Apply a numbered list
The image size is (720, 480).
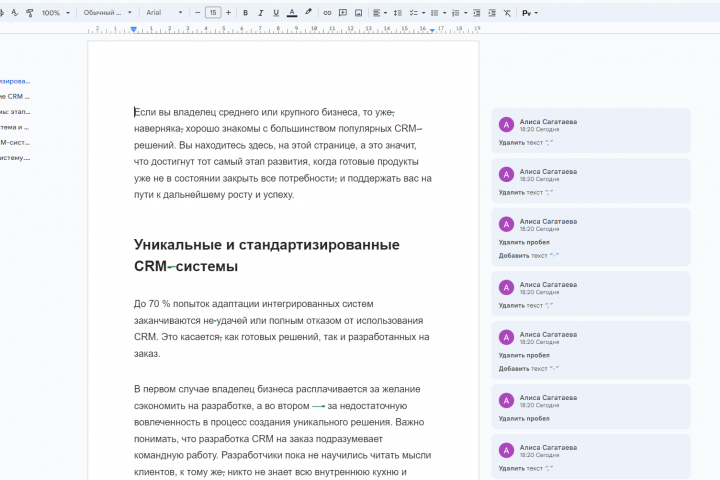tap(456, 13)
